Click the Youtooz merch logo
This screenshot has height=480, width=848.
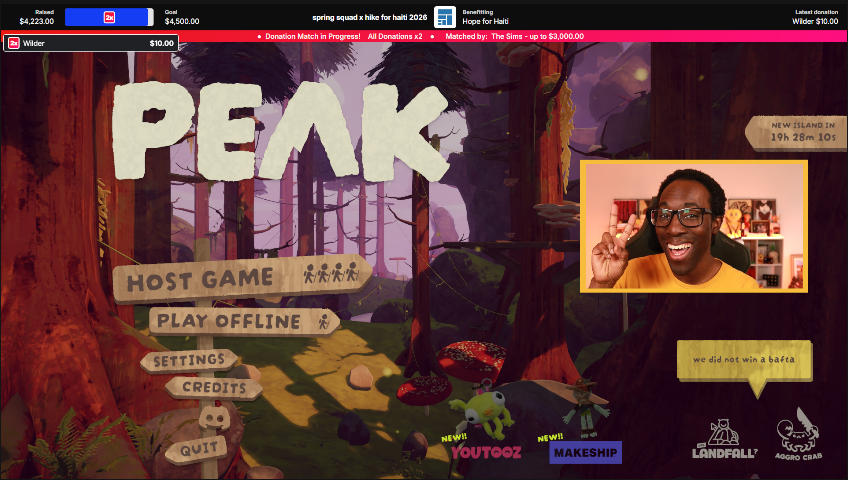(x=486, y=452)
